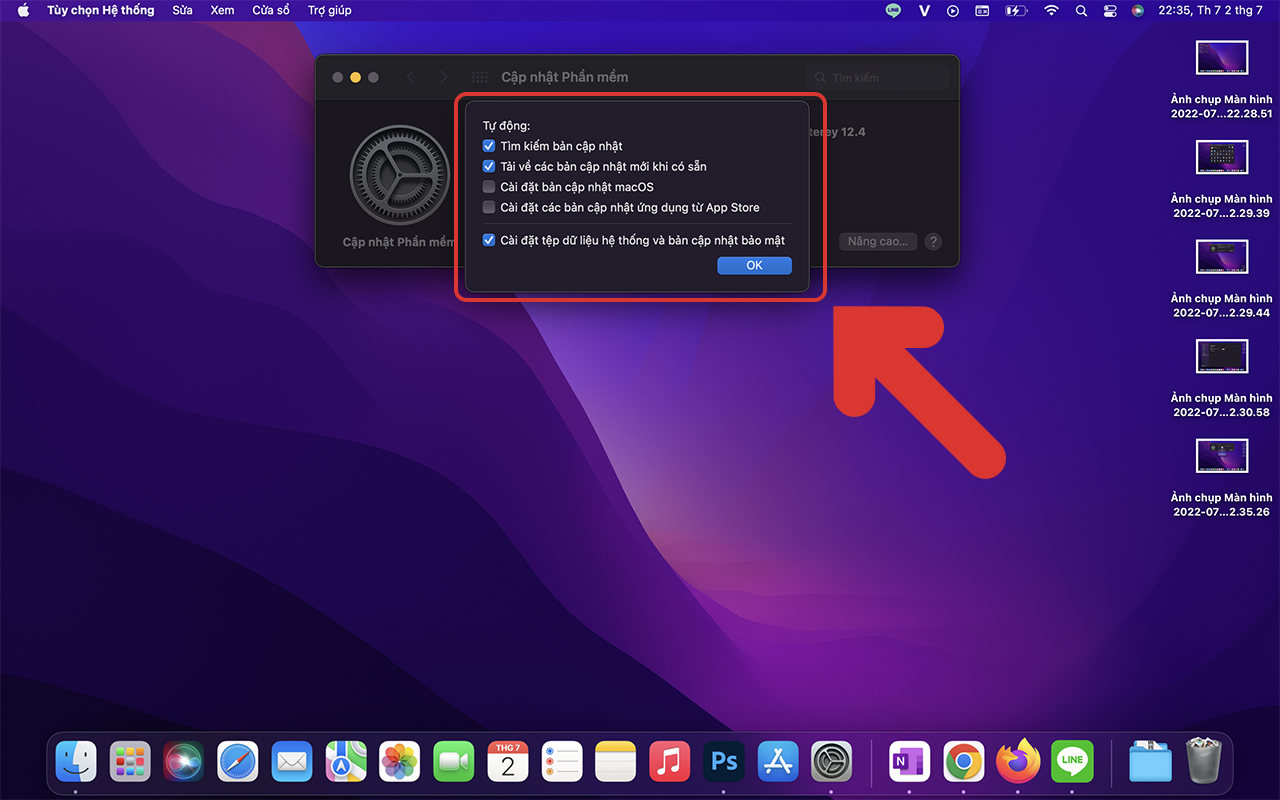Screen dimensions: 1280x800
Task: Select desktop screenshot ending 2.35.26
Action: click(x=1222, y=456)
